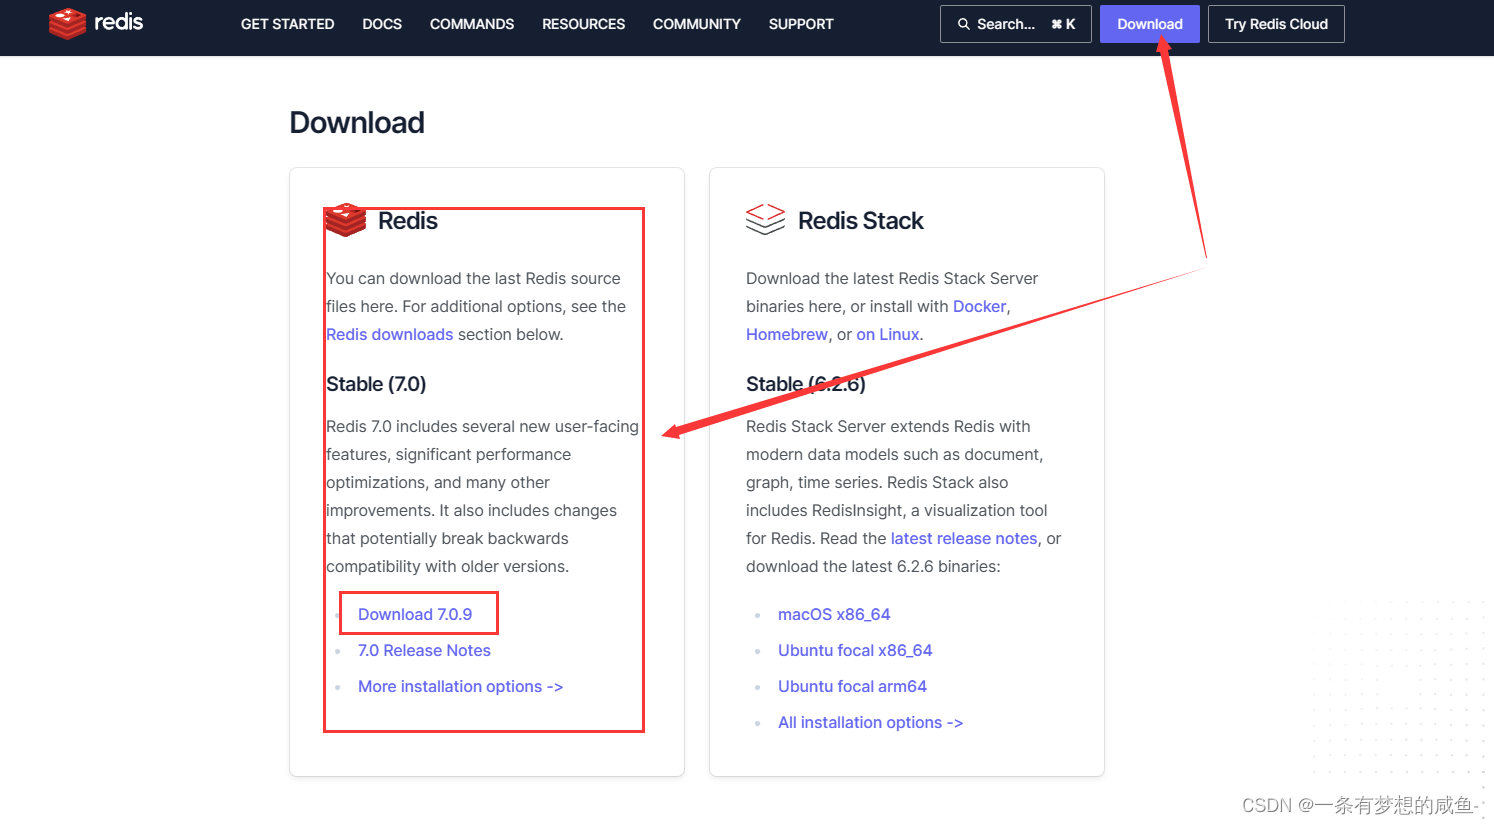Open the RESOURCES menu
The height and width of the screenshot is (824, 1494).
coord(583,24)
